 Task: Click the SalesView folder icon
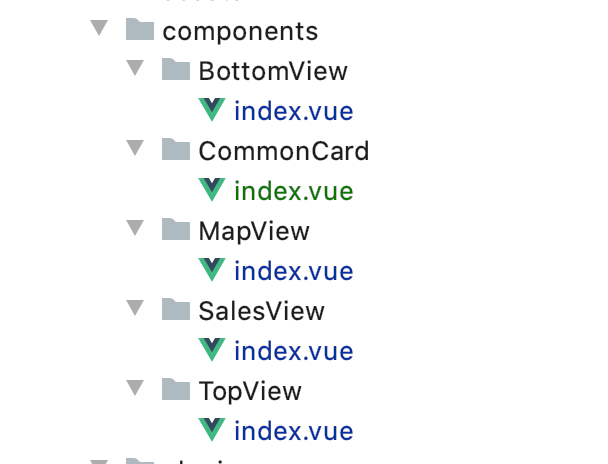coord(176,309)
